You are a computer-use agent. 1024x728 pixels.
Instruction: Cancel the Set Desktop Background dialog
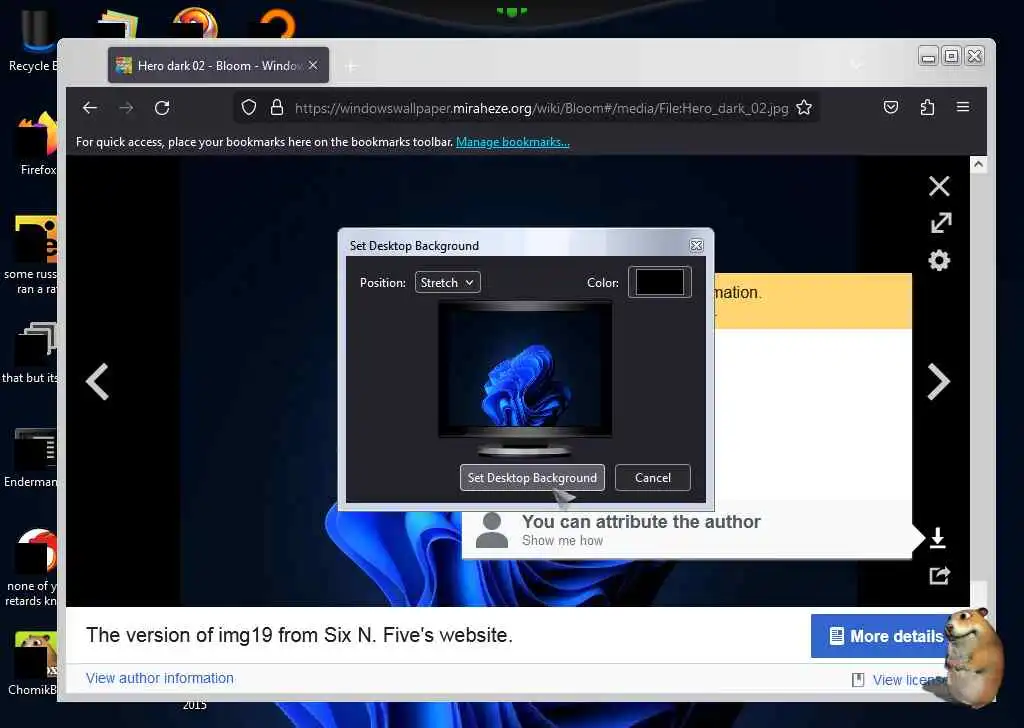tap(652, 477)
